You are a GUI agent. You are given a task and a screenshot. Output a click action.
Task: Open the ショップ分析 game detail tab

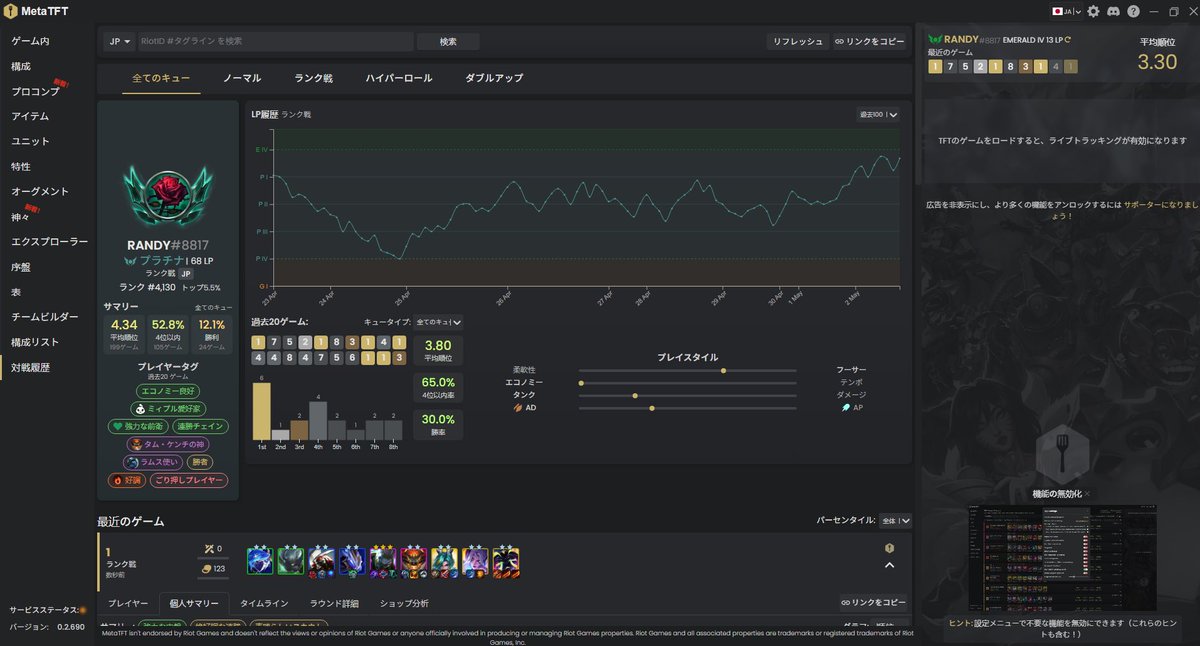click(x=405, y=604)
